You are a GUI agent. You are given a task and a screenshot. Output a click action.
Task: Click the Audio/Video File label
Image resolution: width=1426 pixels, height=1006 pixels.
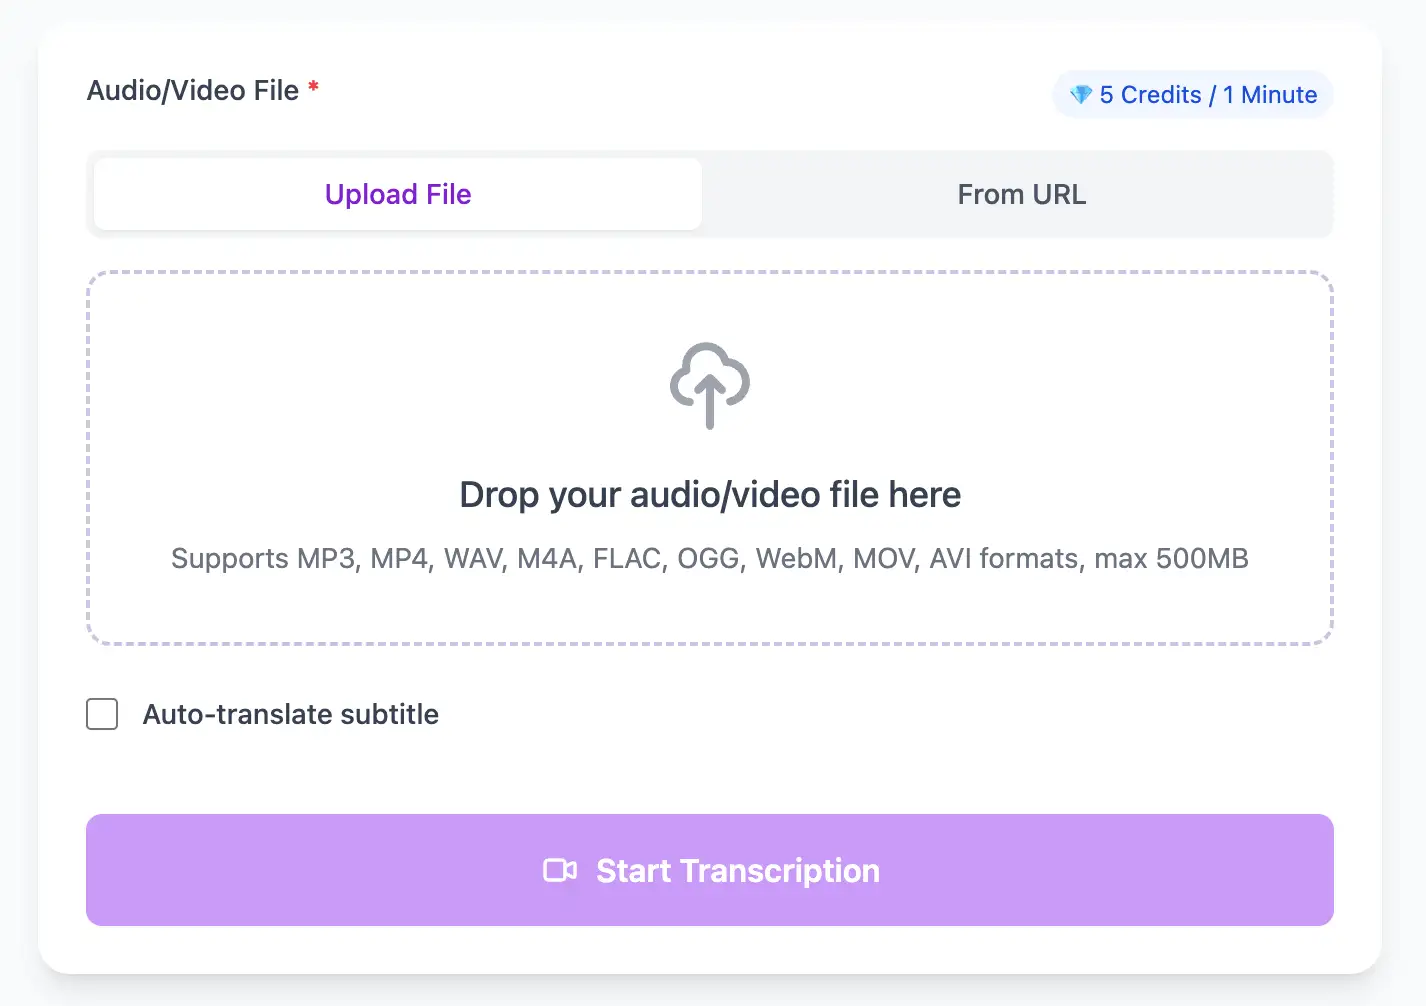tap(193, 90)
